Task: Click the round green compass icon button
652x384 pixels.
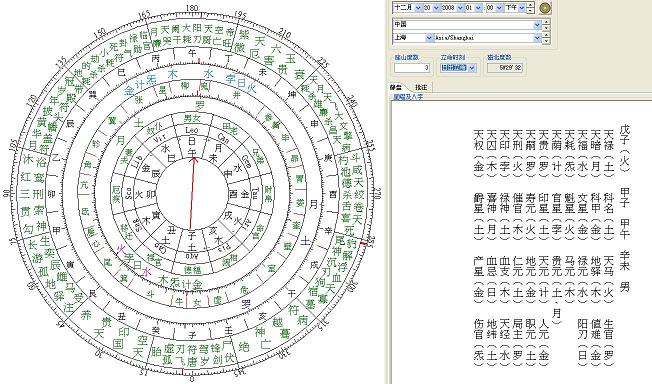Action: 545,7
